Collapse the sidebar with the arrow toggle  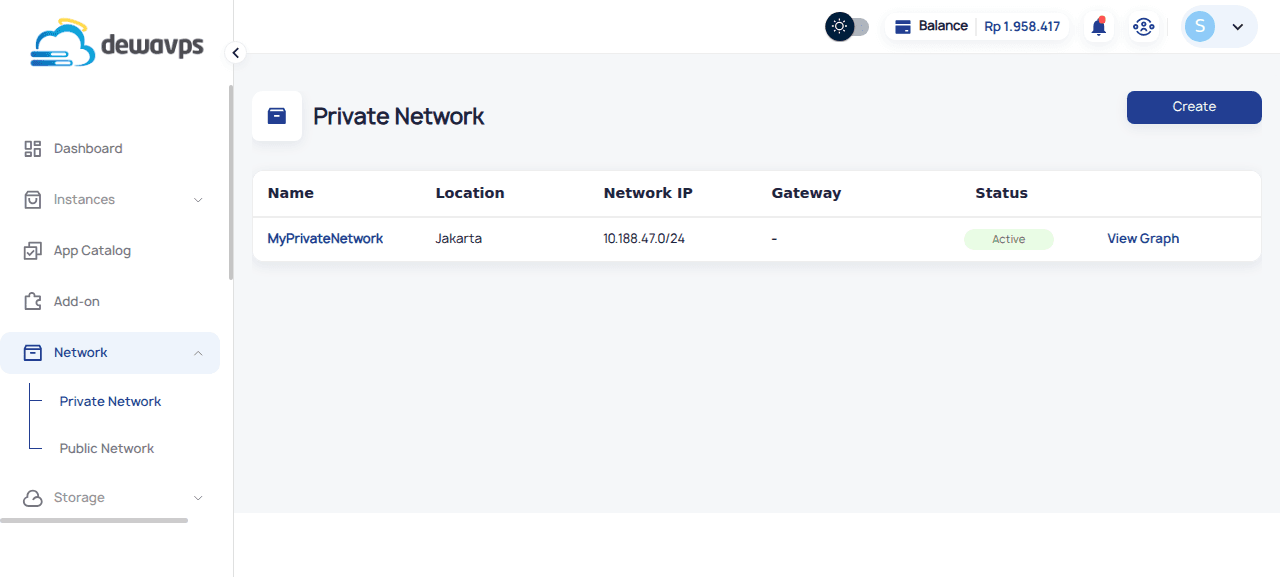click(235, 52)
